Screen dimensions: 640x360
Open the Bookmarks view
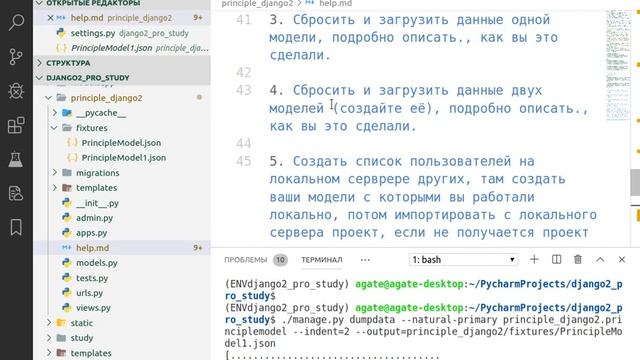16,227
